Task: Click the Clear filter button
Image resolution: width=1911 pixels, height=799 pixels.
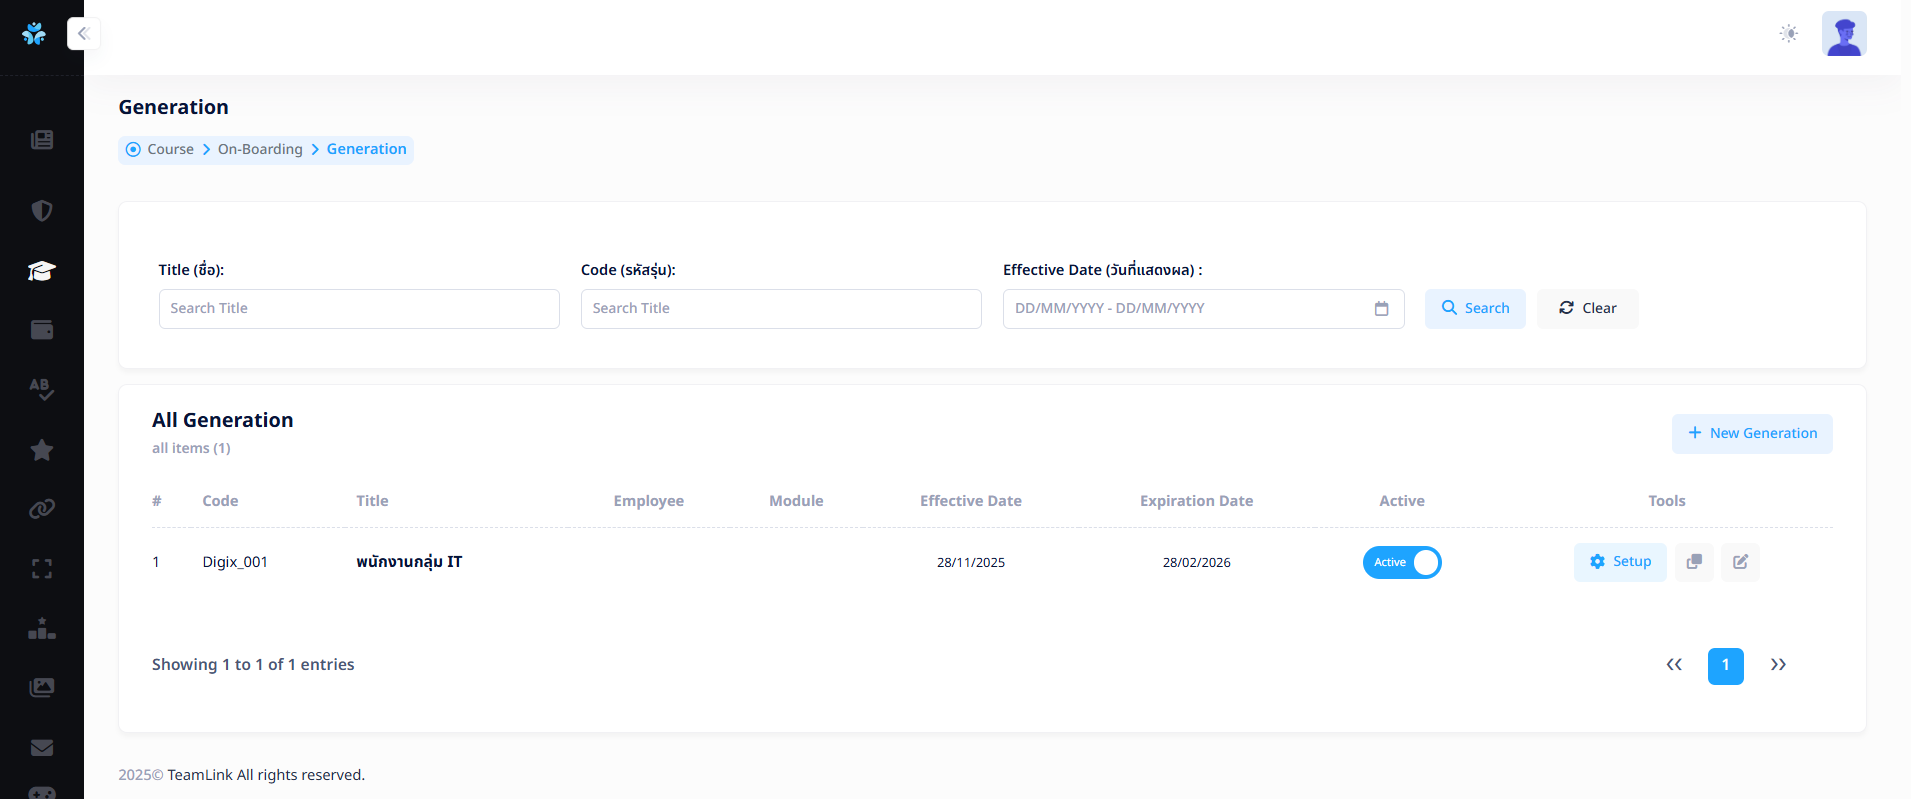Action: [x=1587, y=309]
